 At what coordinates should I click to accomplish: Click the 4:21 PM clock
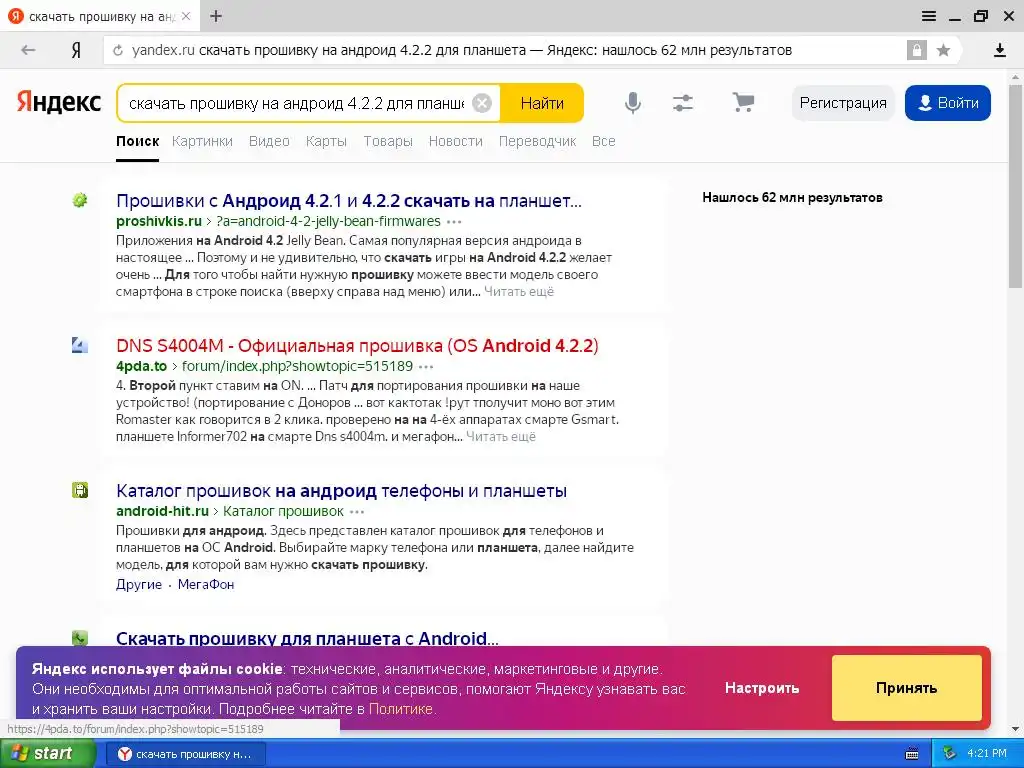point(987,754)
